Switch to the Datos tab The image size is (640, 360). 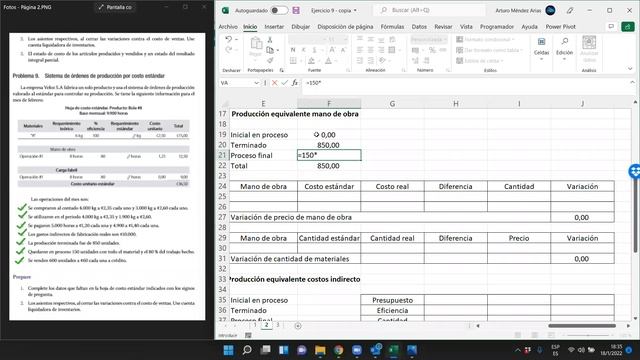[x=419, y=27]
